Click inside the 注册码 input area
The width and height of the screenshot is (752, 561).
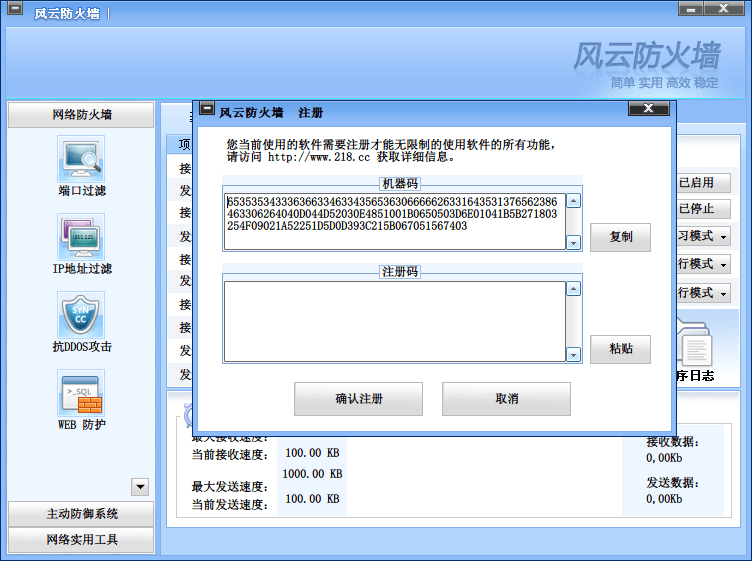(x=394, y=321)
